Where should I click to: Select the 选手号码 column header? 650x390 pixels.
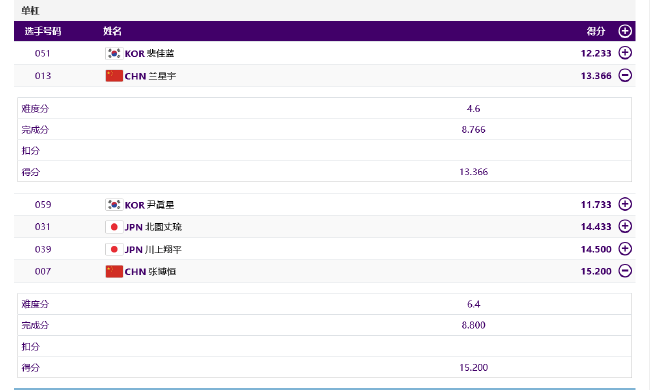43,31
